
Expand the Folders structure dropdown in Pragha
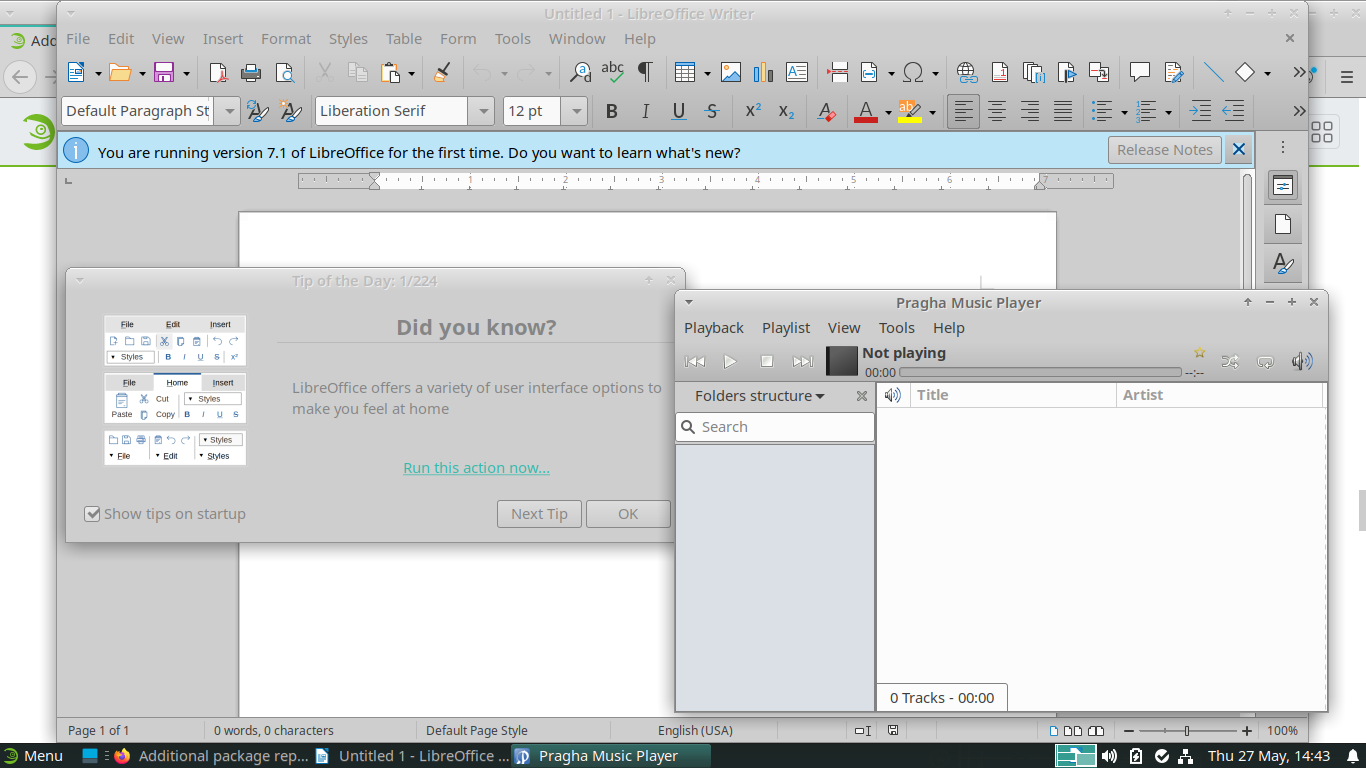coord(759,396)
